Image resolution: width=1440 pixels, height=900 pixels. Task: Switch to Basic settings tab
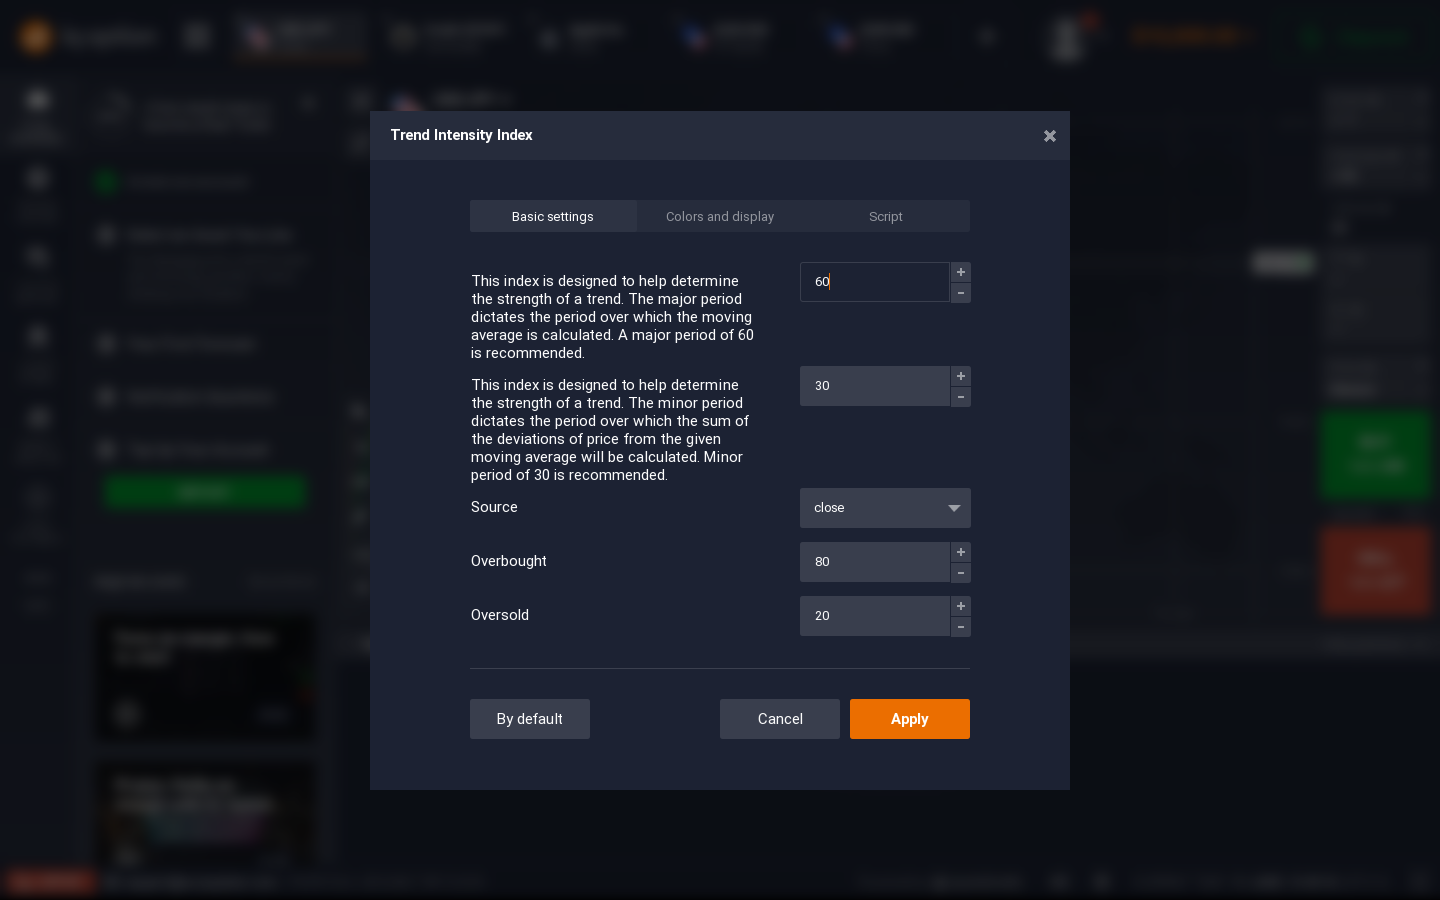[x=553, y=216]
